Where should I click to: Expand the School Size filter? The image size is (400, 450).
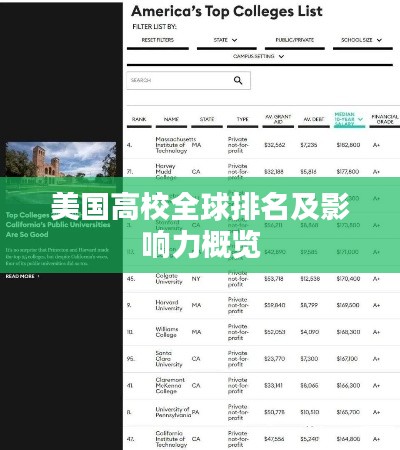[362, 40]
